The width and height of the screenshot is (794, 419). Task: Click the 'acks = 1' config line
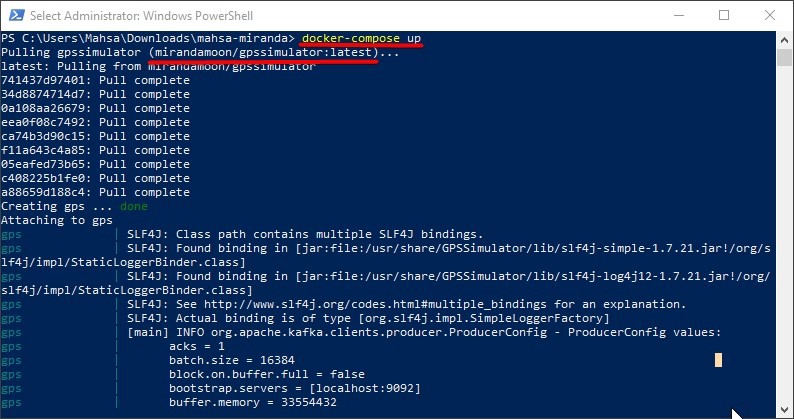point(196,347)
